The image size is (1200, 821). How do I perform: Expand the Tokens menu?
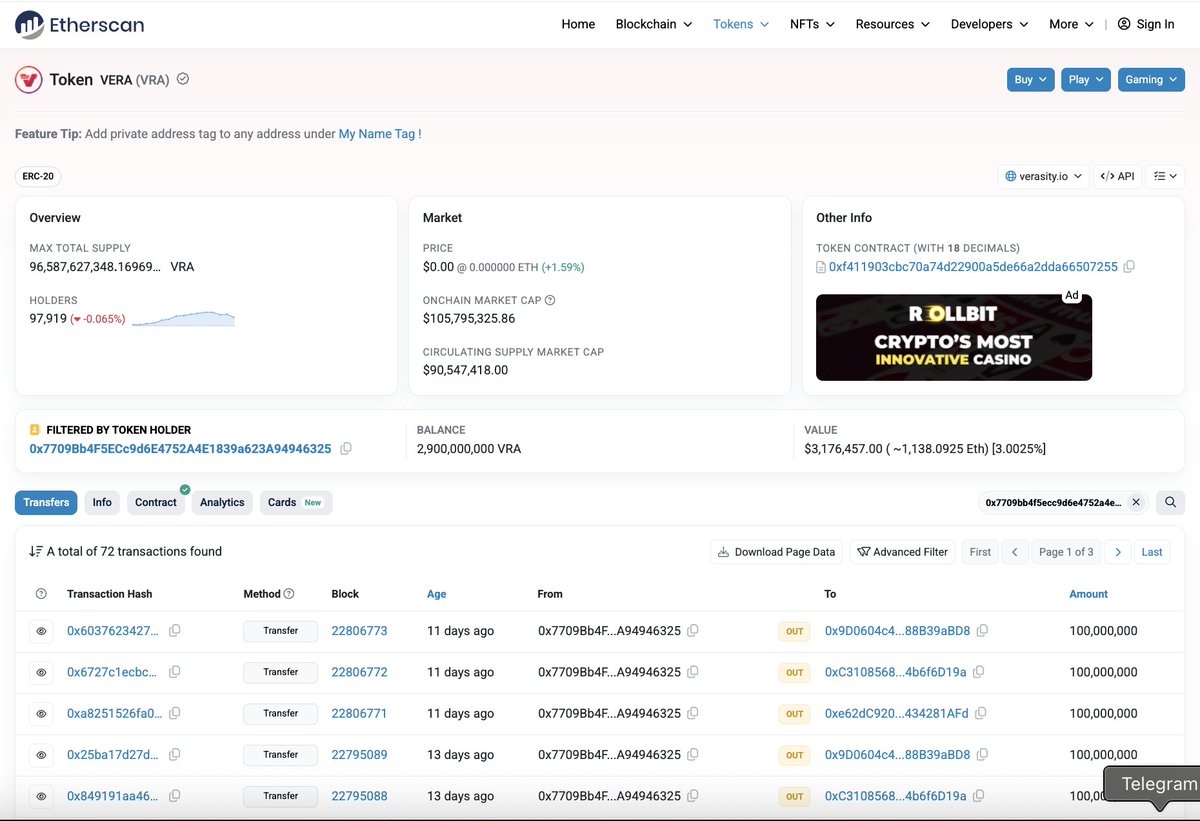coord(741,24)
